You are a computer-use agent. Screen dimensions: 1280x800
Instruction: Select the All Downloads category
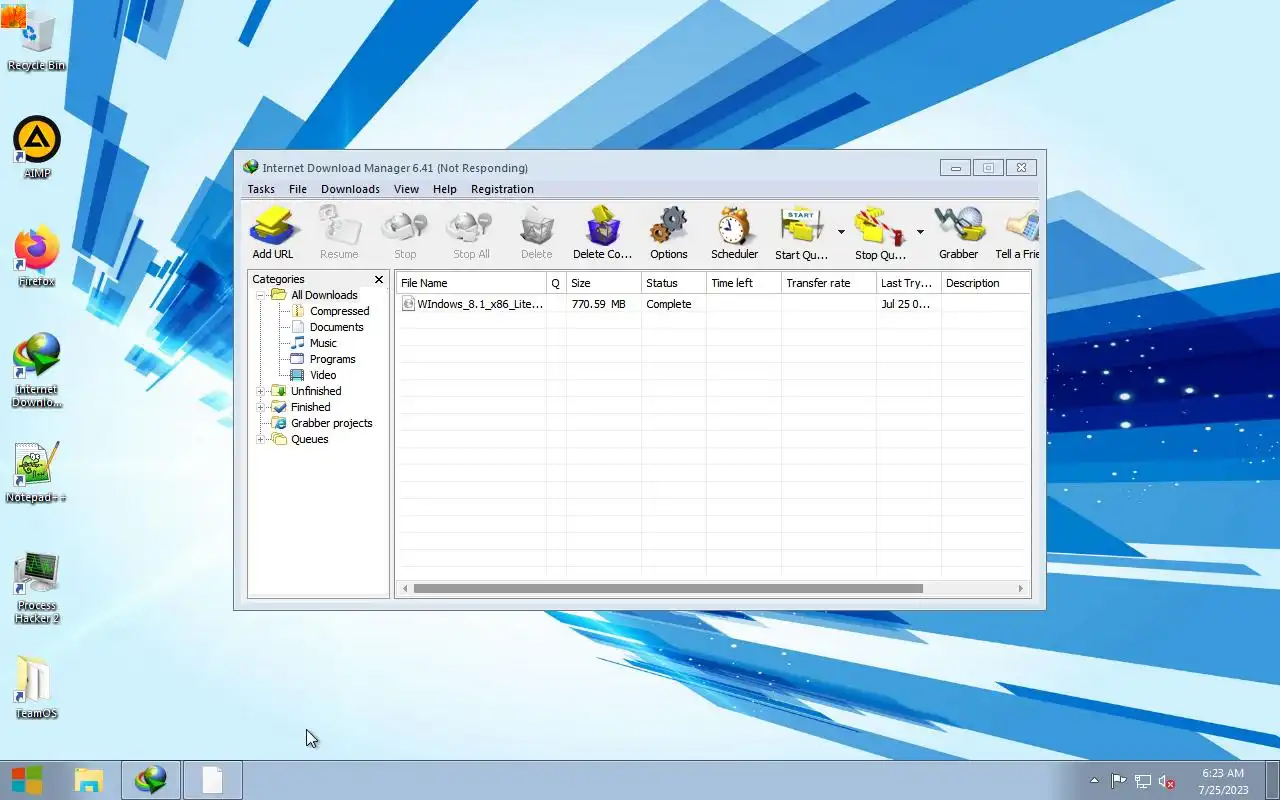point(324,295)
